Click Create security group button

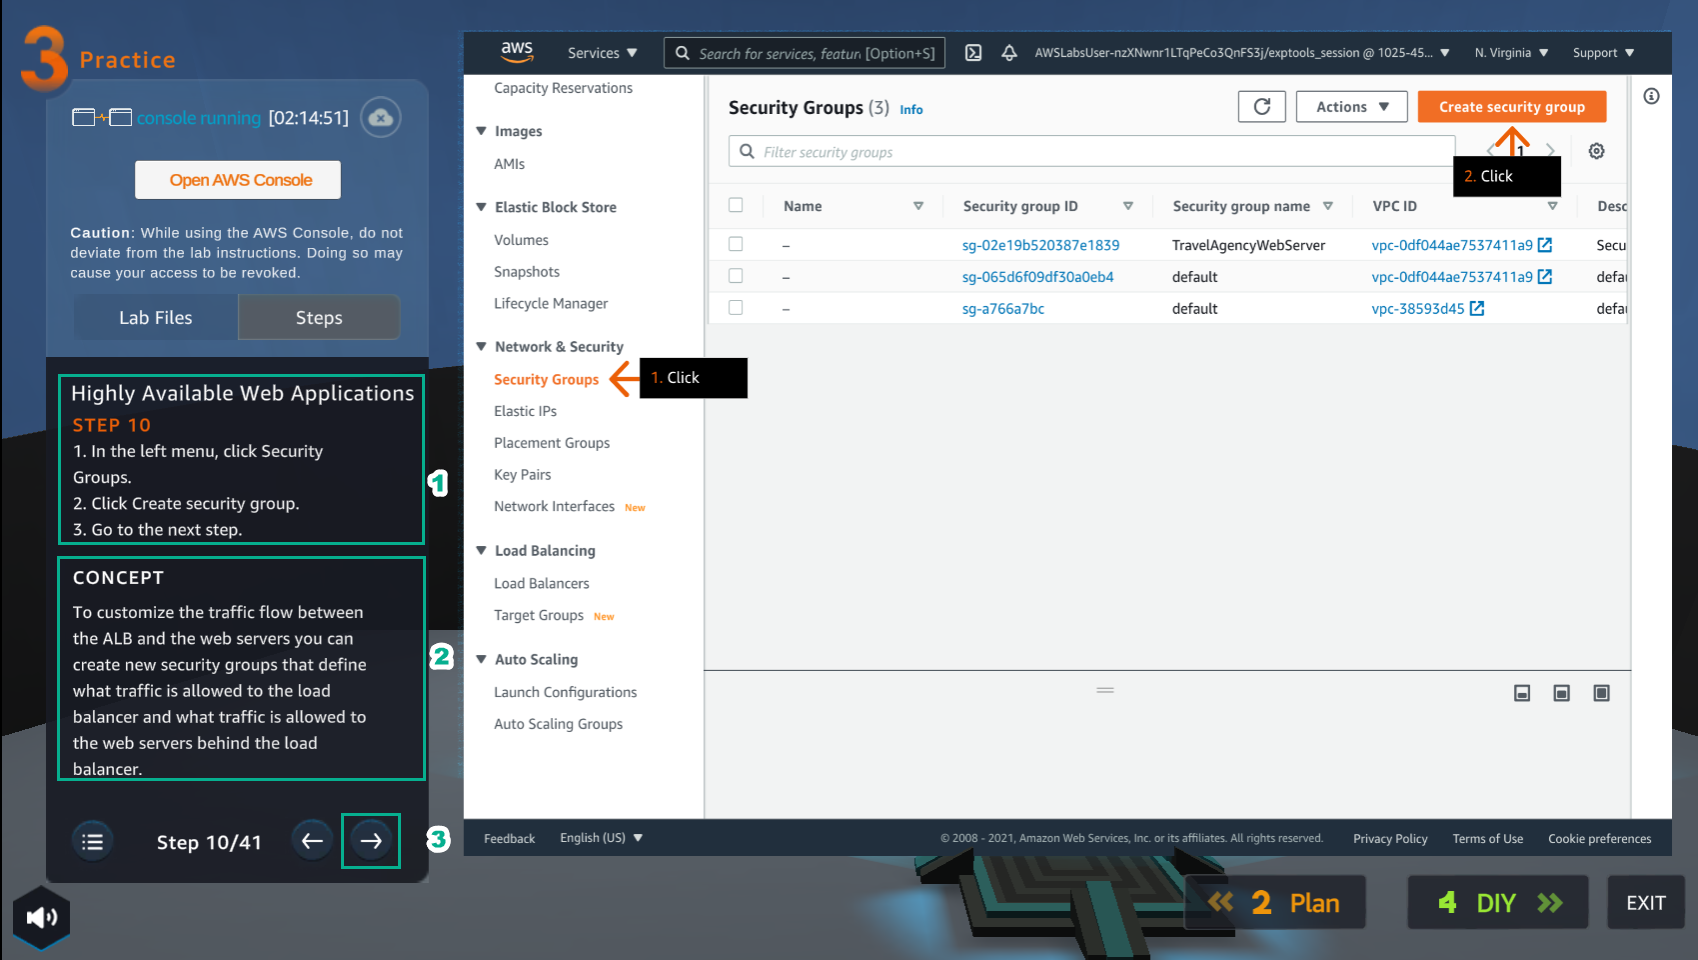tap(1512, 107)
